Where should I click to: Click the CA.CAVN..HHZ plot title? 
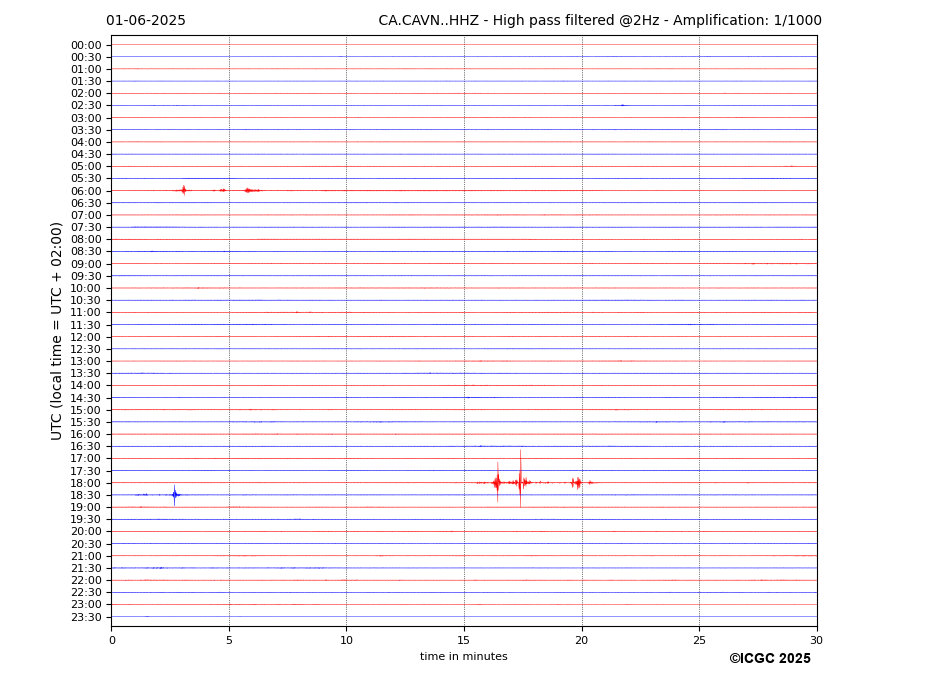[x=599, y=21]
